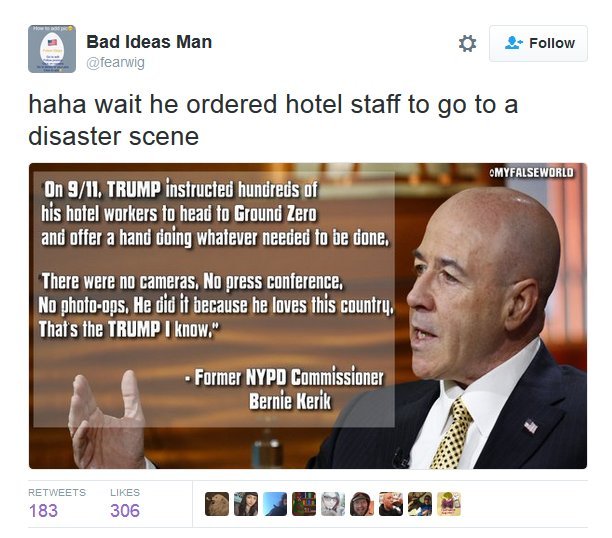Click third liker avatar with blue sky
Screen dimensions: 612x538
click(275, 504)
